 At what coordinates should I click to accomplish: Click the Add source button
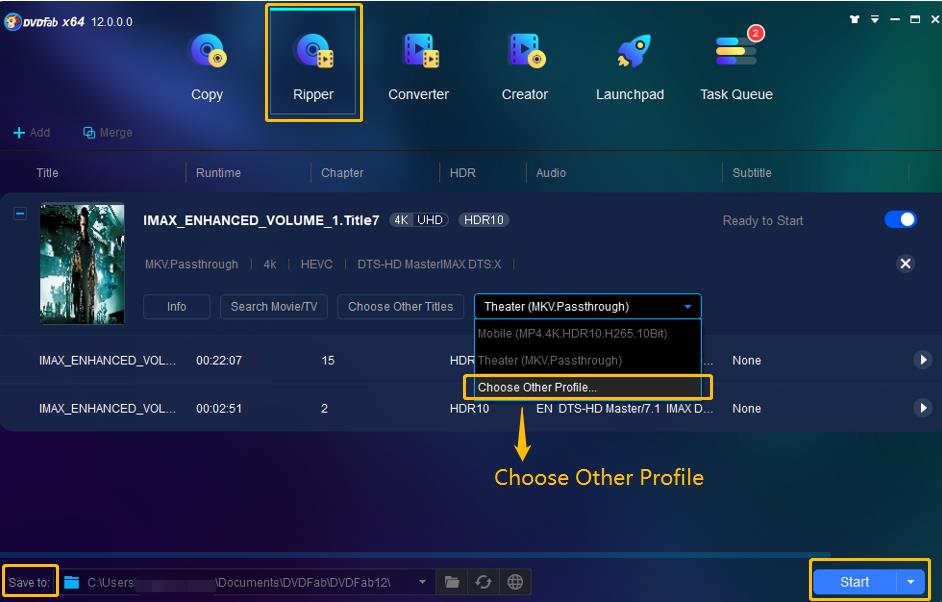pos(32,132)
